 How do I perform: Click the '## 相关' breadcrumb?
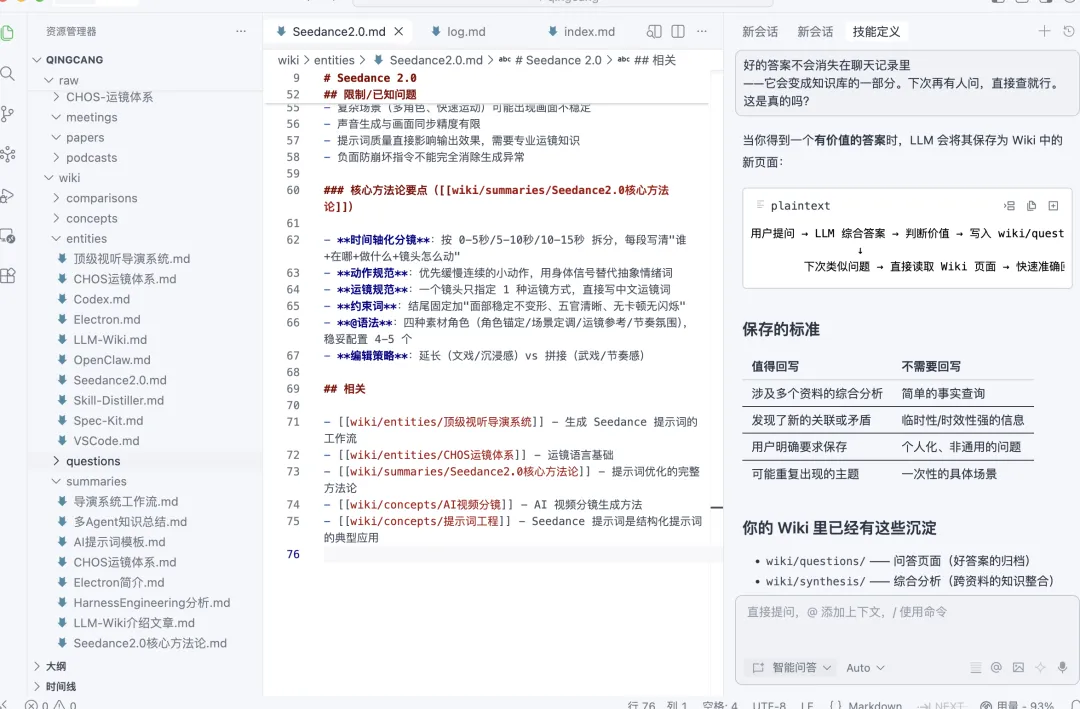click(x=654, y=61)
